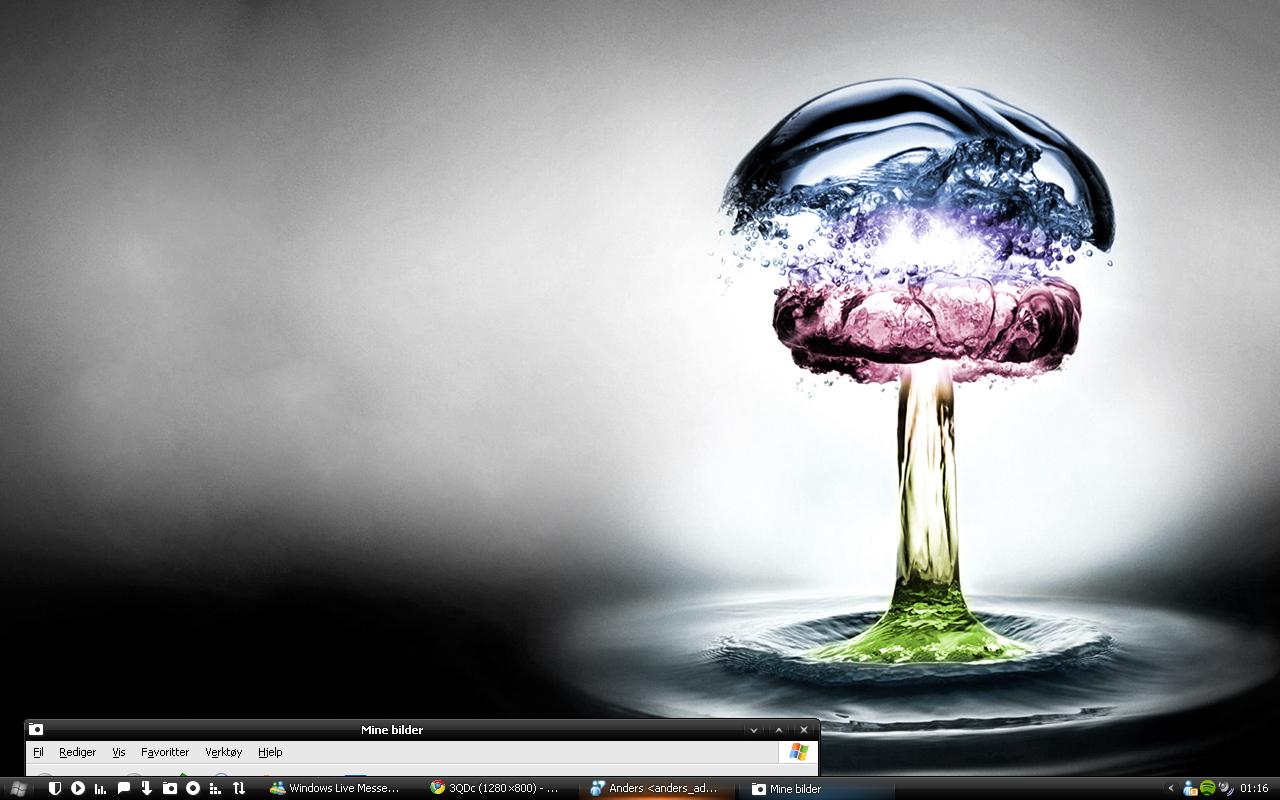Click the camera folder quick launch icon
Viewport: 1280px width, 800px height.
(x=170, y=788)
